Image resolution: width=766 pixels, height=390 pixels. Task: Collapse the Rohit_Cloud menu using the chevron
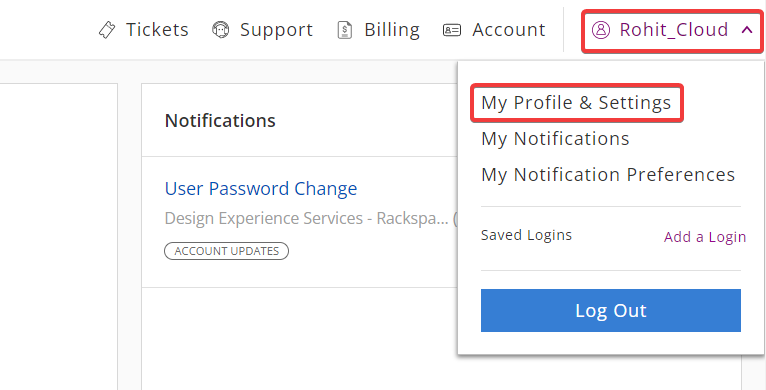746,30
